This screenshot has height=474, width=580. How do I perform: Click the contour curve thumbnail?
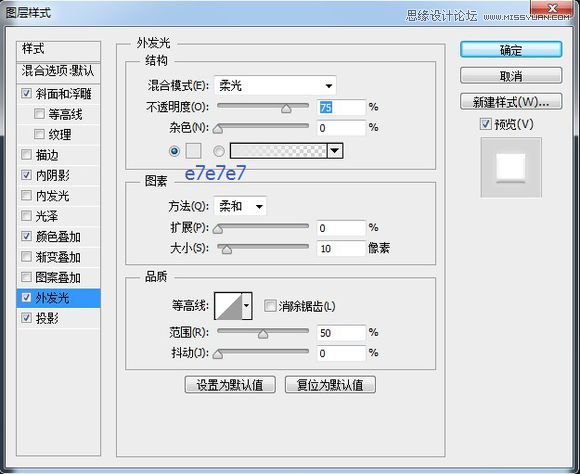[x=228, y=306]
